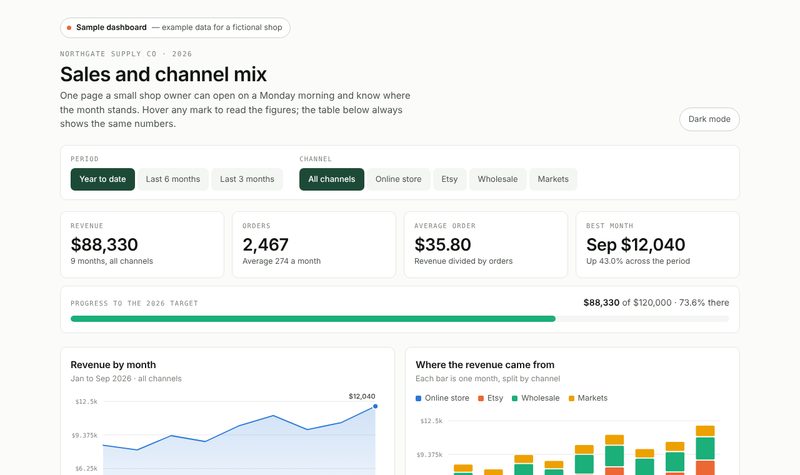Click the $88,330 revenue figure
Image resolution: width=800 pixels, height=475 pixels.
point(104,244)
